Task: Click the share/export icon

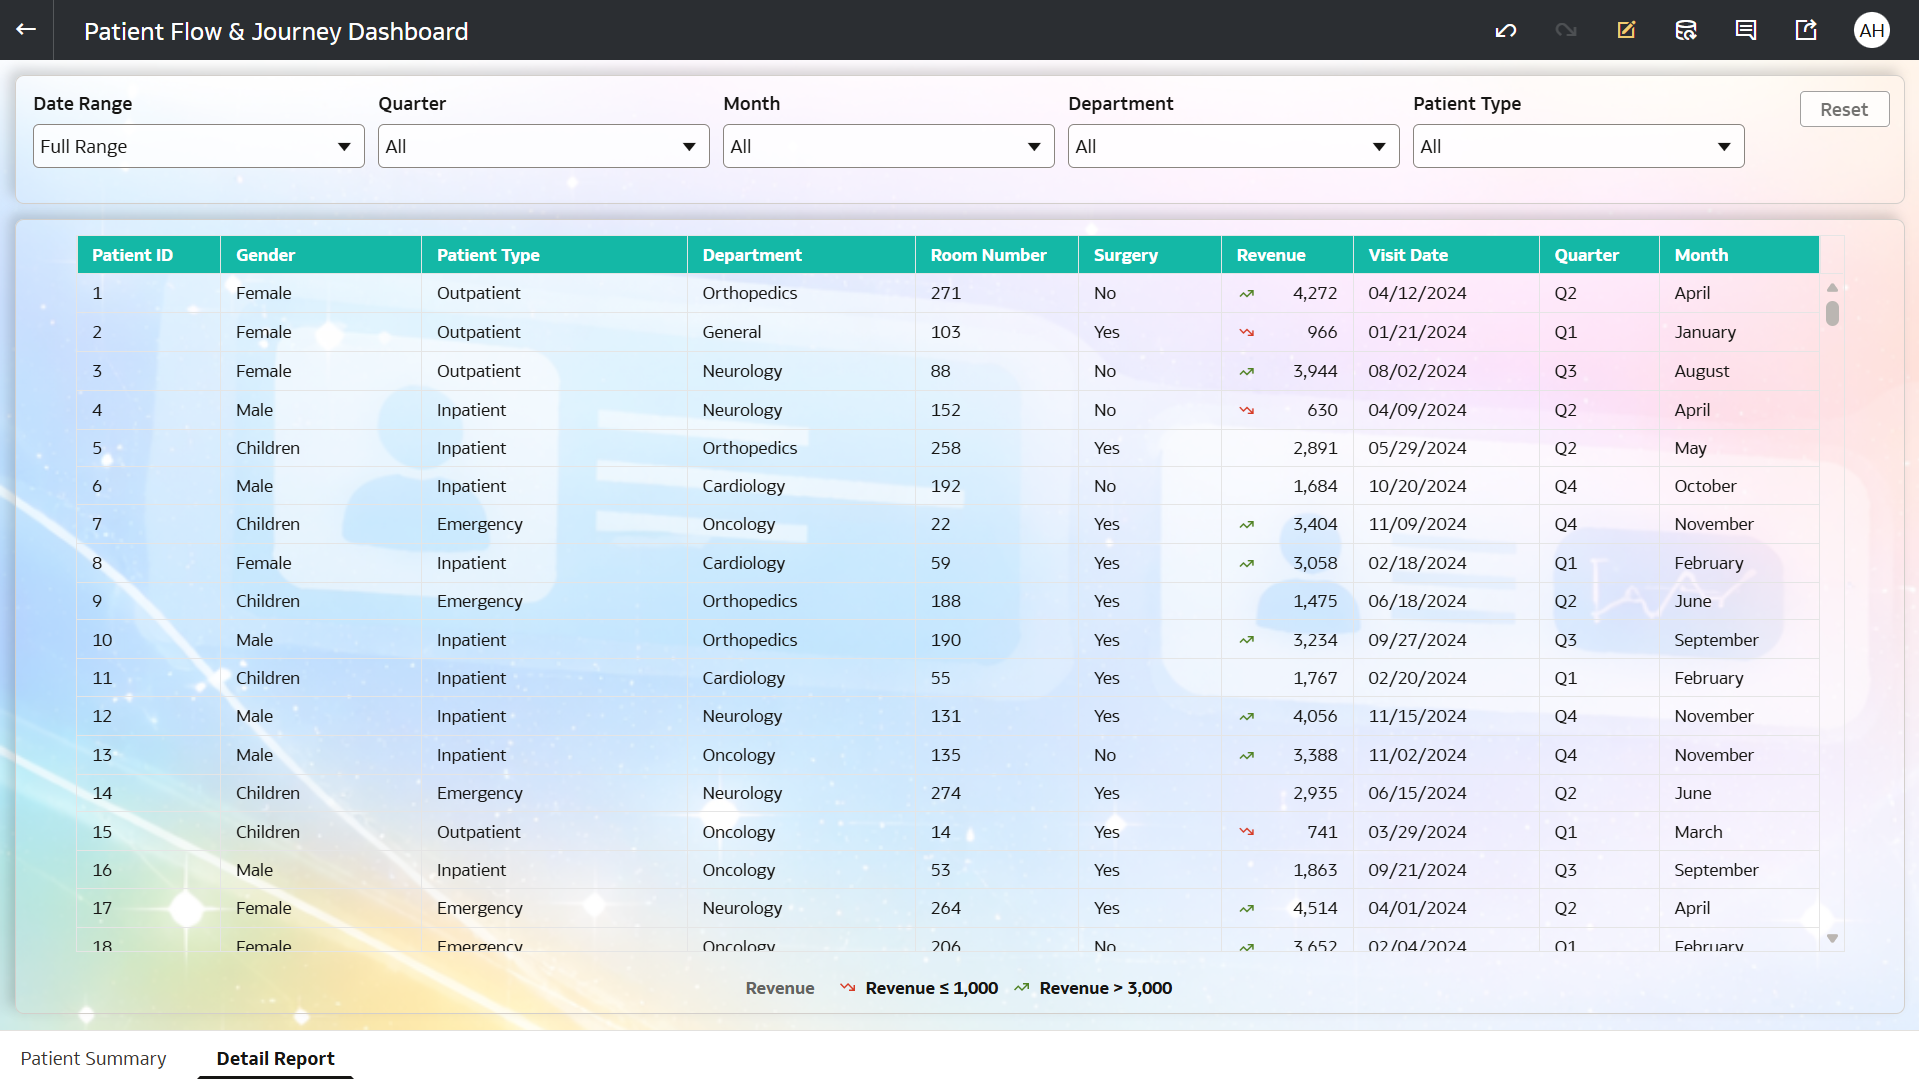Action: pyautogui.click(x=1805, y=30)
